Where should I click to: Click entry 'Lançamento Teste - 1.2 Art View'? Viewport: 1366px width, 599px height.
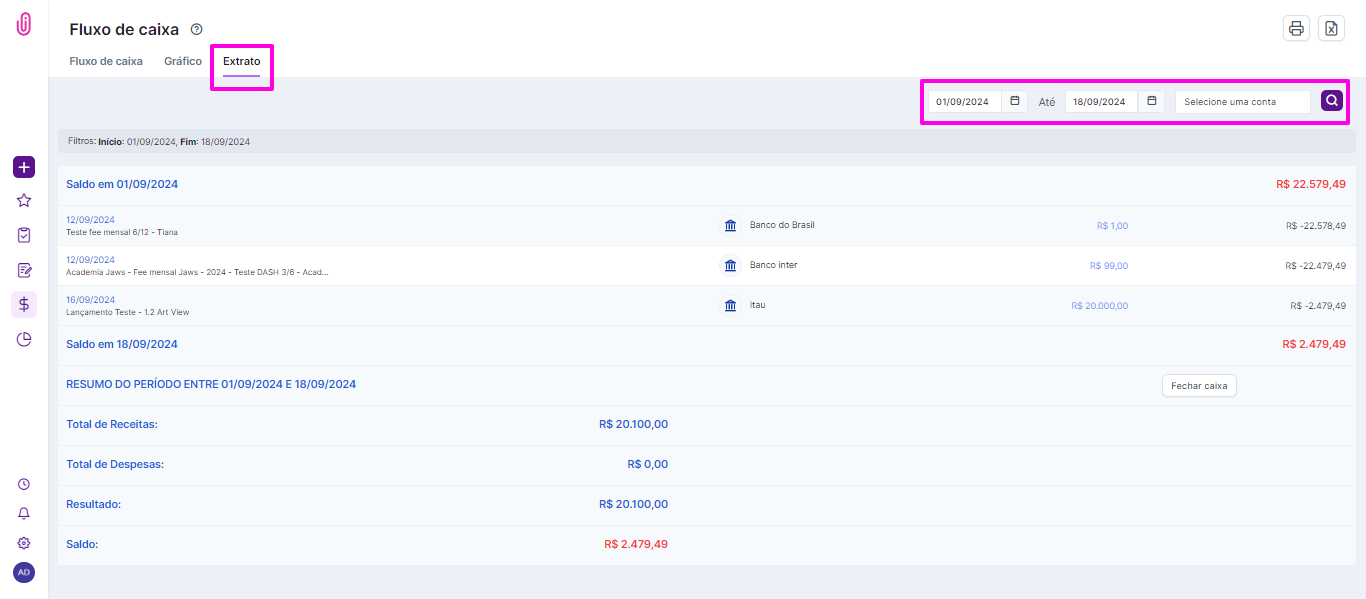pos(128,312)
